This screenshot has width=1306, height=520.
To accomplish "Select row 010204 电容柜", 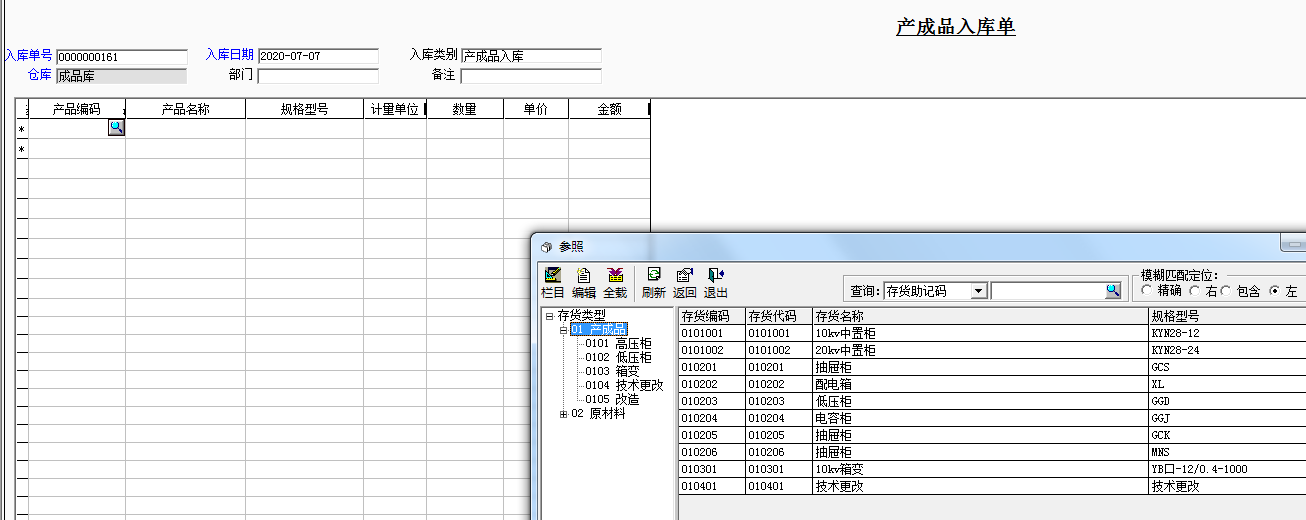I will [992, 418].
